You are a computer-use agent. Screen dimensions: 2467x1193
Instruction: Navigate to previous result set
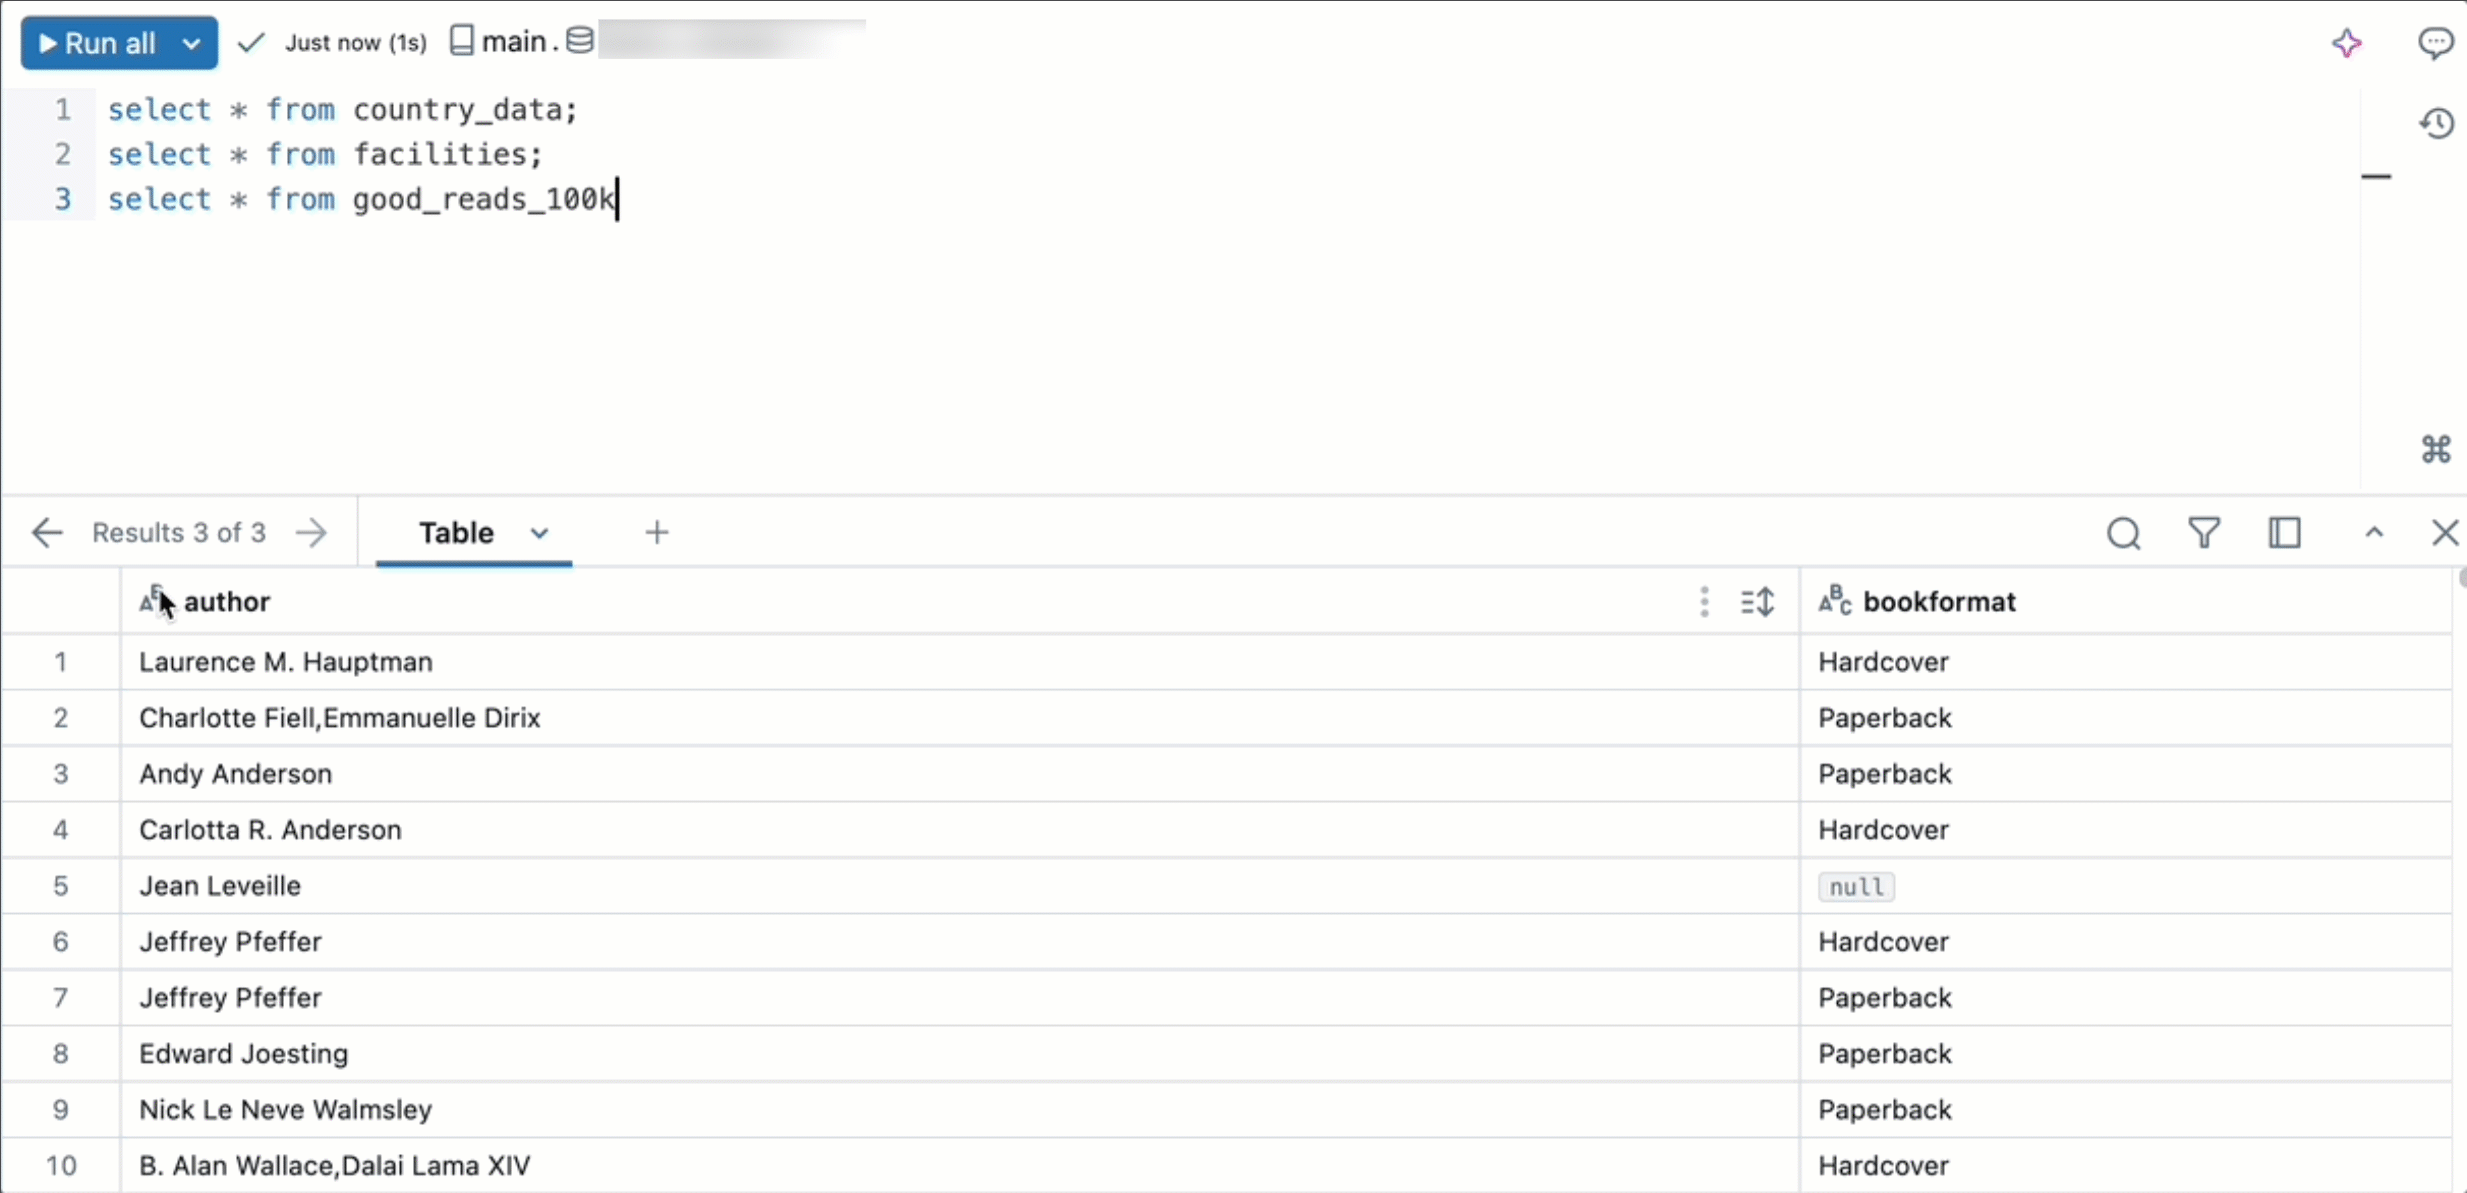[x=47, y=532]
